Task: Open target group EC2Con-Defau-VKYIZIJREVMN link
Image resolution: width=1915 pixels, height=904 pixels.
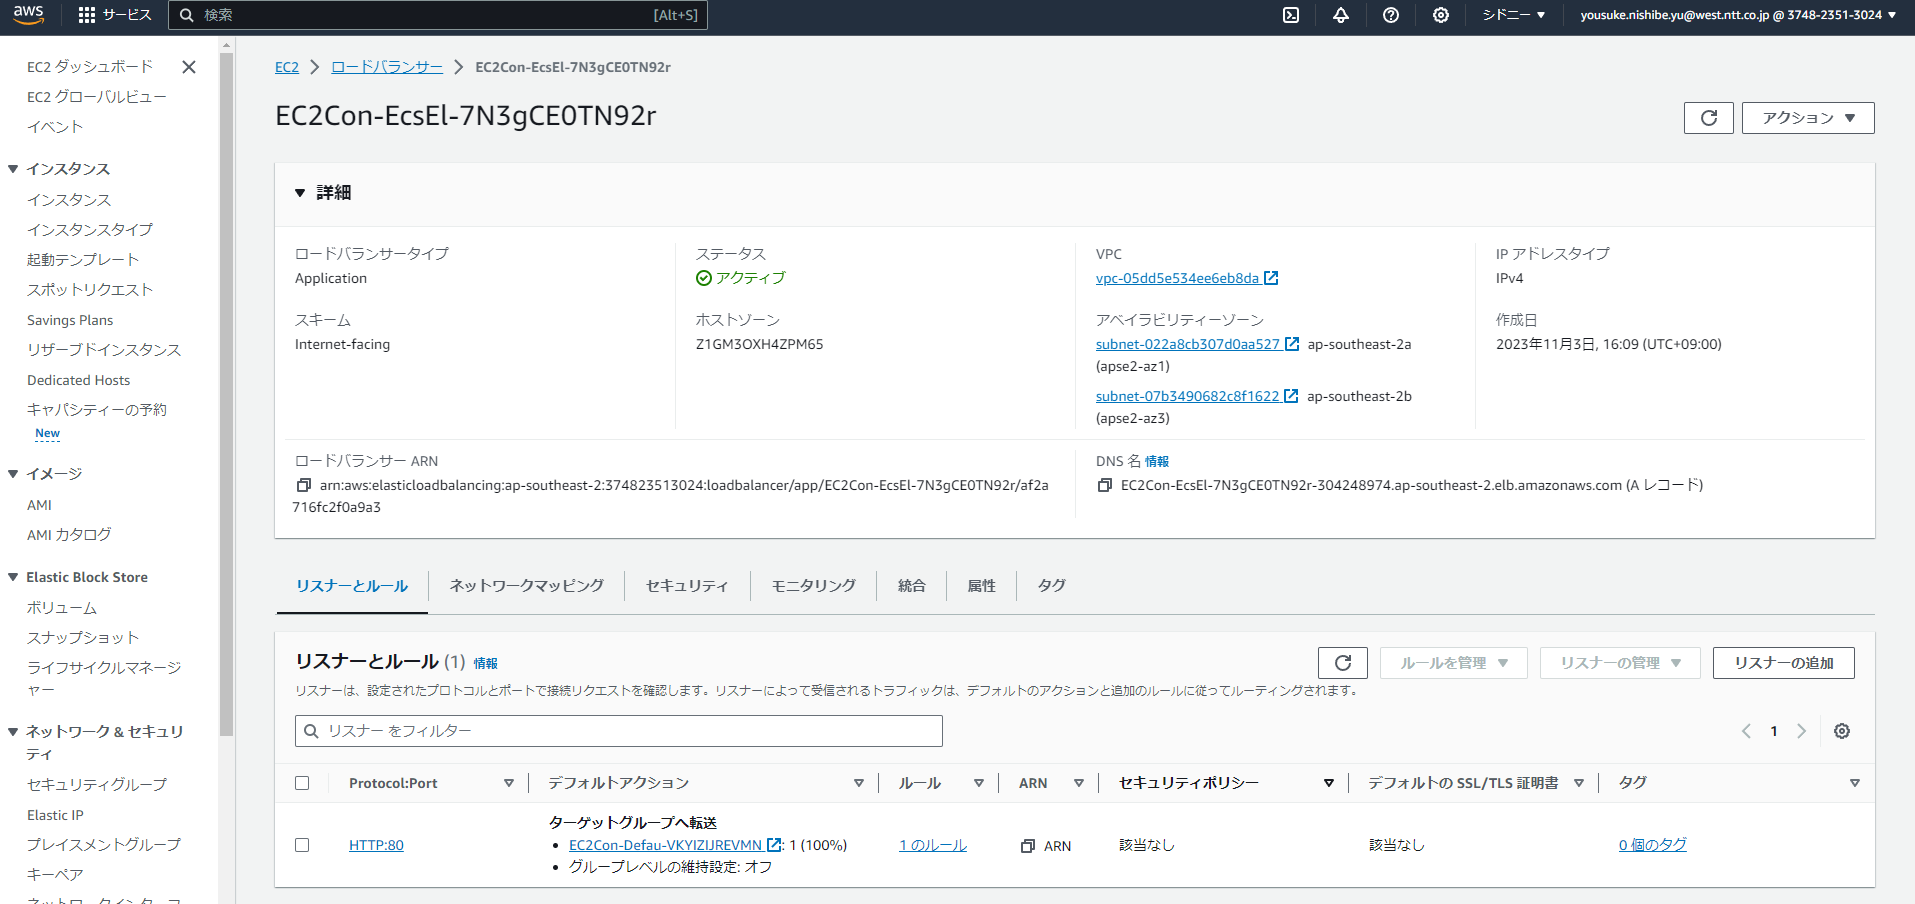Action: coord(666,845)
